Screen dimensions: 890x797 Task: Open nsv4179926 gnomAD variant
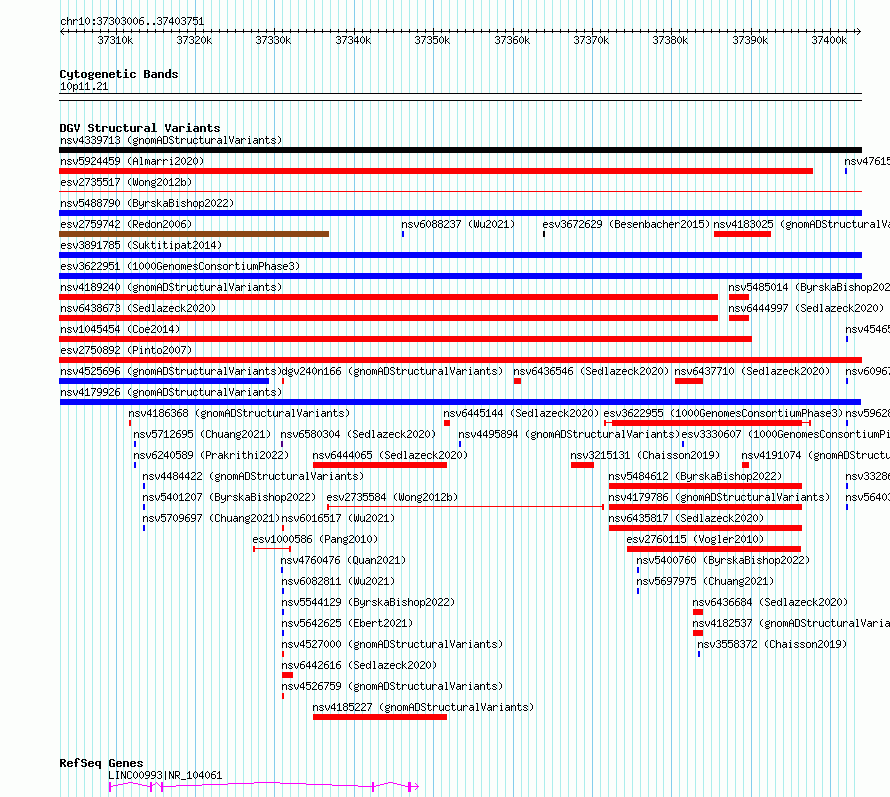[x=171, y=392]
